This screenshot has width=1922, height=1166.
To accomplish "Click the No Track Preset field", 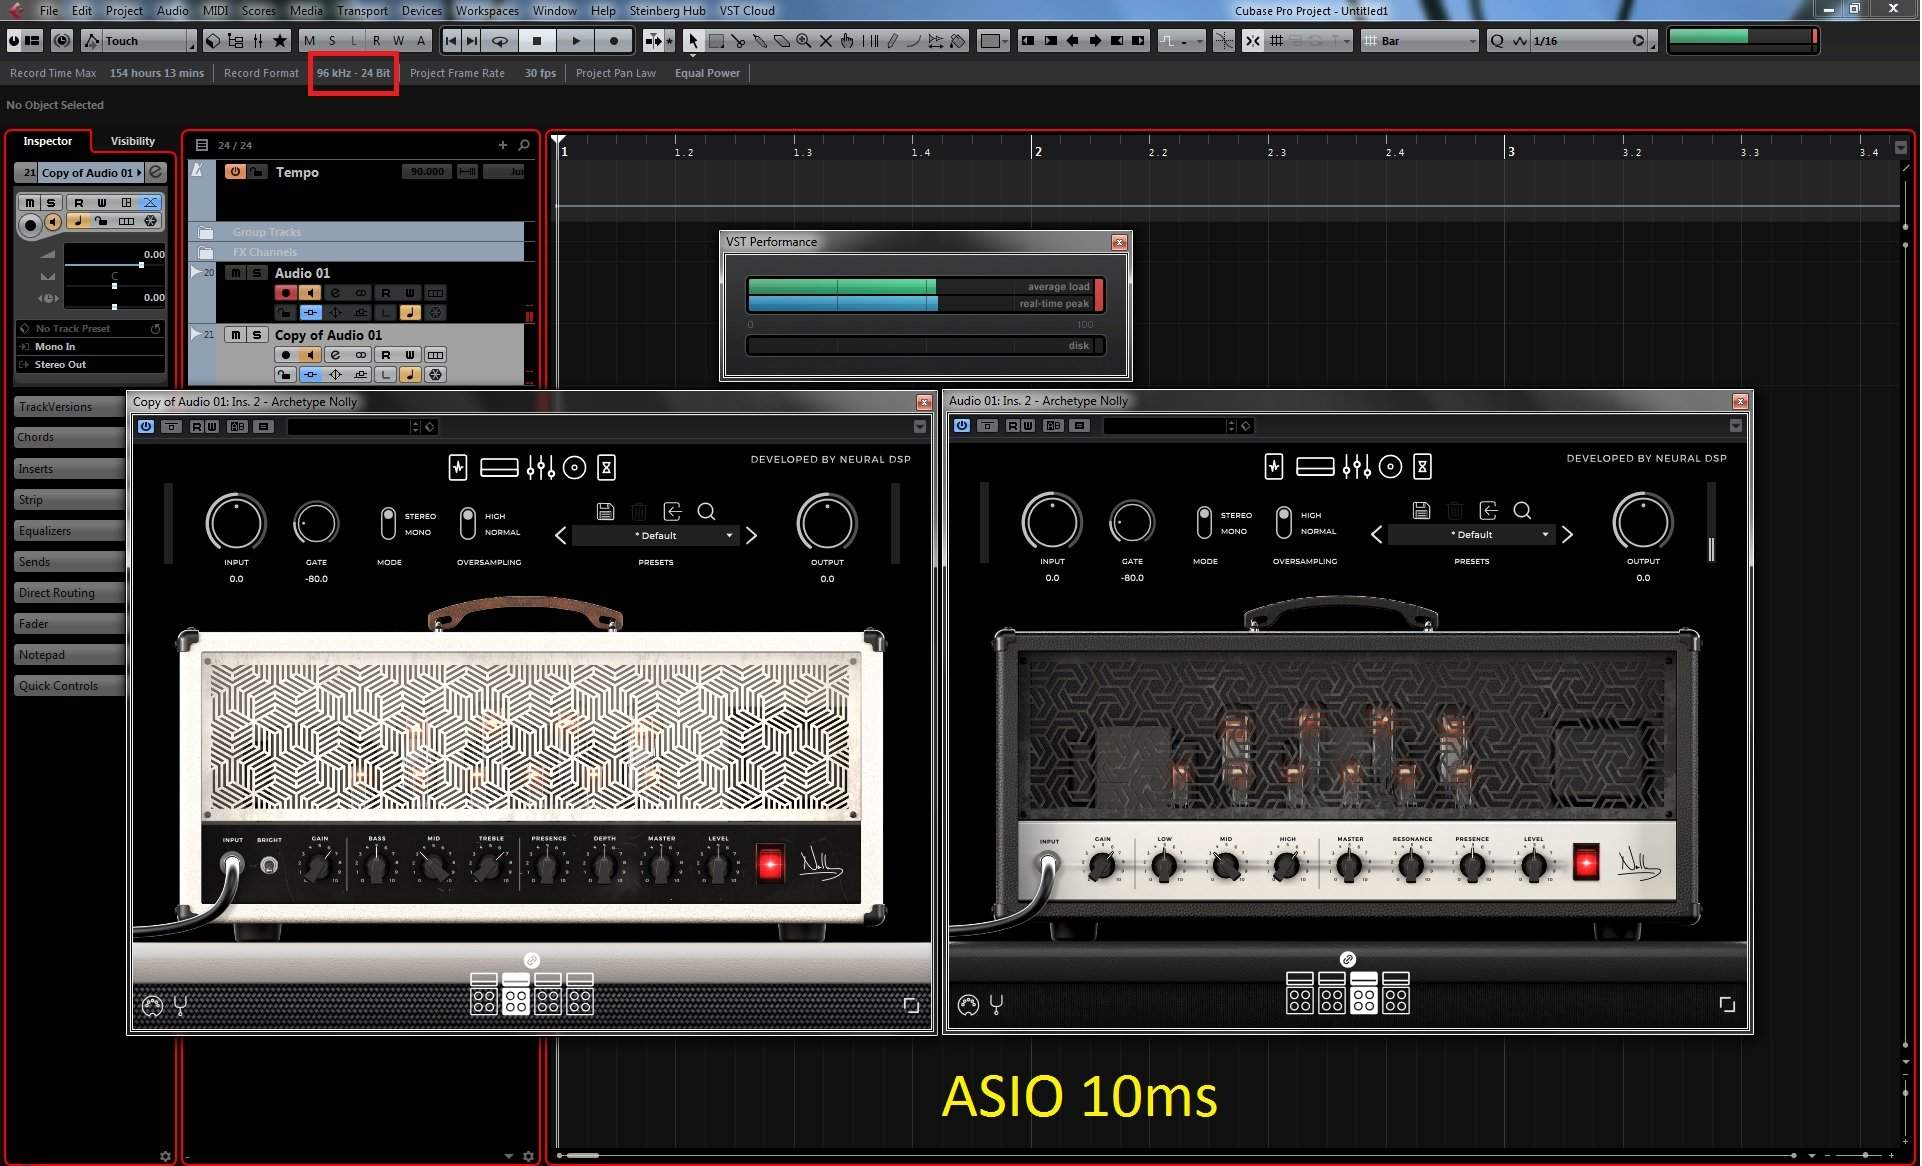I will (x=91, y=329).
